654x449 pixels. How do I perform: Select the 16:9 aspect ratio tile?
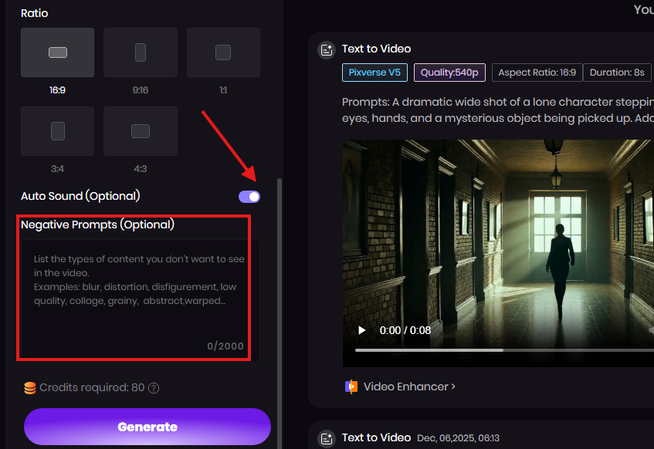tap(58, 53)
